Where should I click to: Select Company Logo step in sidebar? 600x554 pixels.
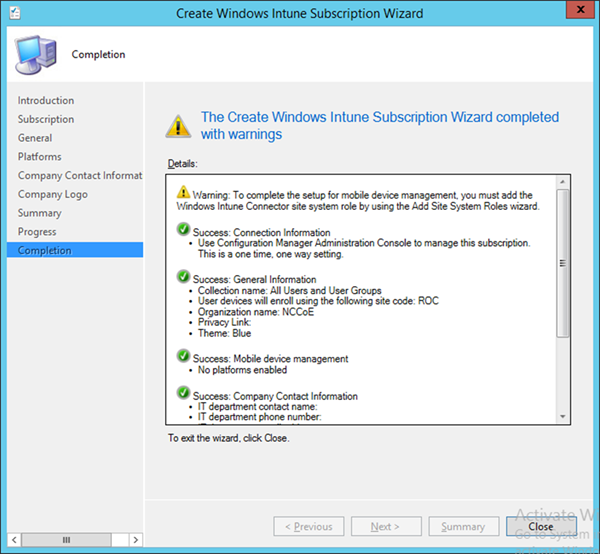click(x=53, y=194)
